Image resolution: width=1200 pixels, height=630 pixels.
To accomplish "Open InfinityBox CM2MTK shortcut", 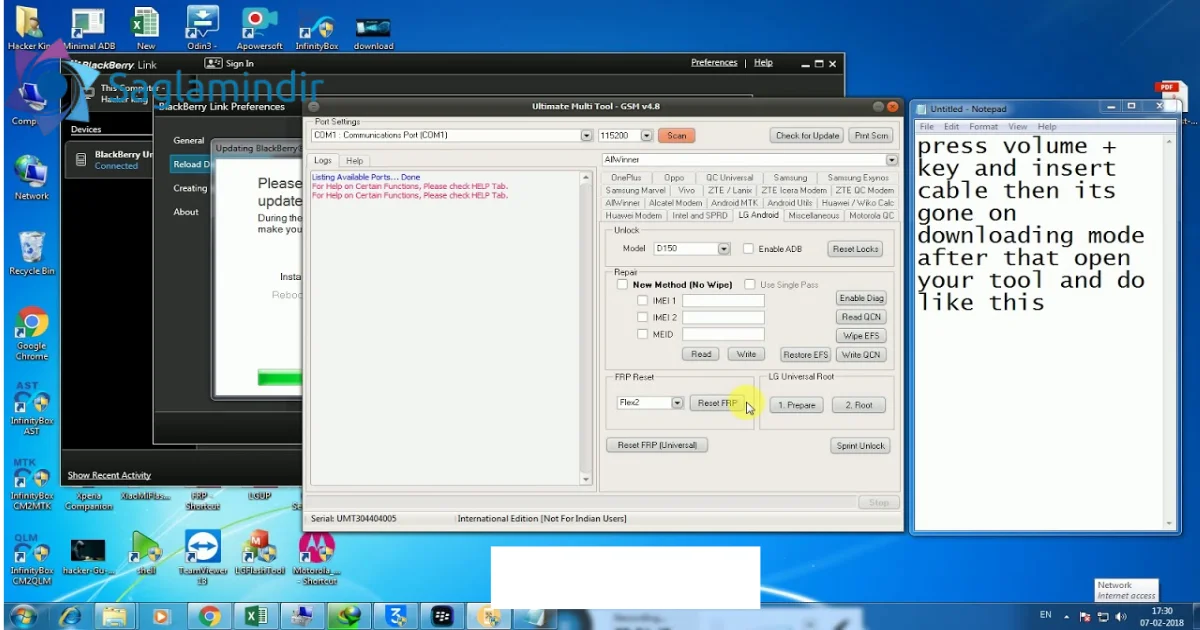I will (x=31, y=484).
